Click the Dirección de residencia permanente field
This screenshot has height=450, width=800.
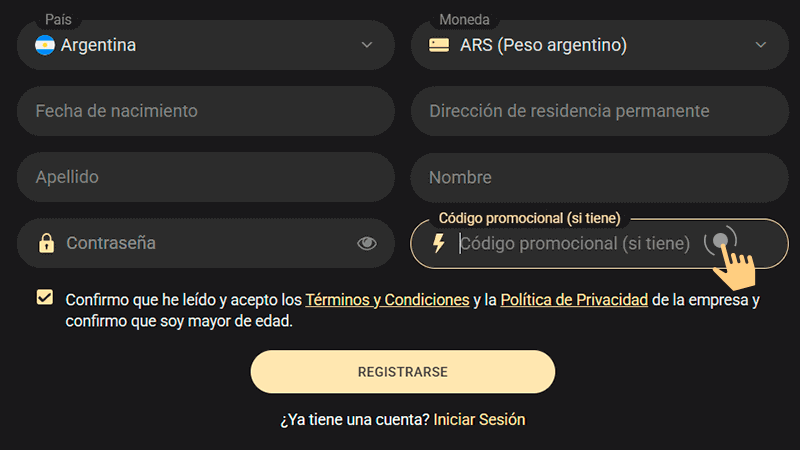click(598, 111)
